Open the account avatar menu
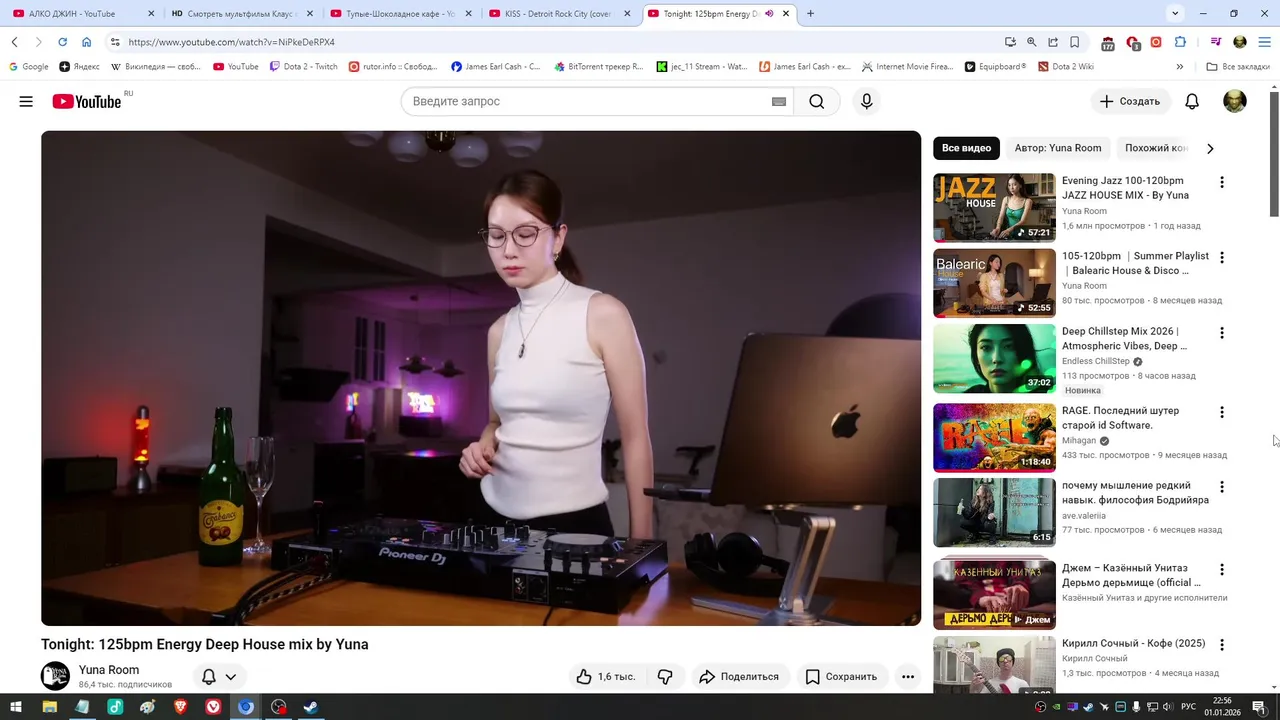The width and height of the screenshot is (1280, 720). point(1235,101)
